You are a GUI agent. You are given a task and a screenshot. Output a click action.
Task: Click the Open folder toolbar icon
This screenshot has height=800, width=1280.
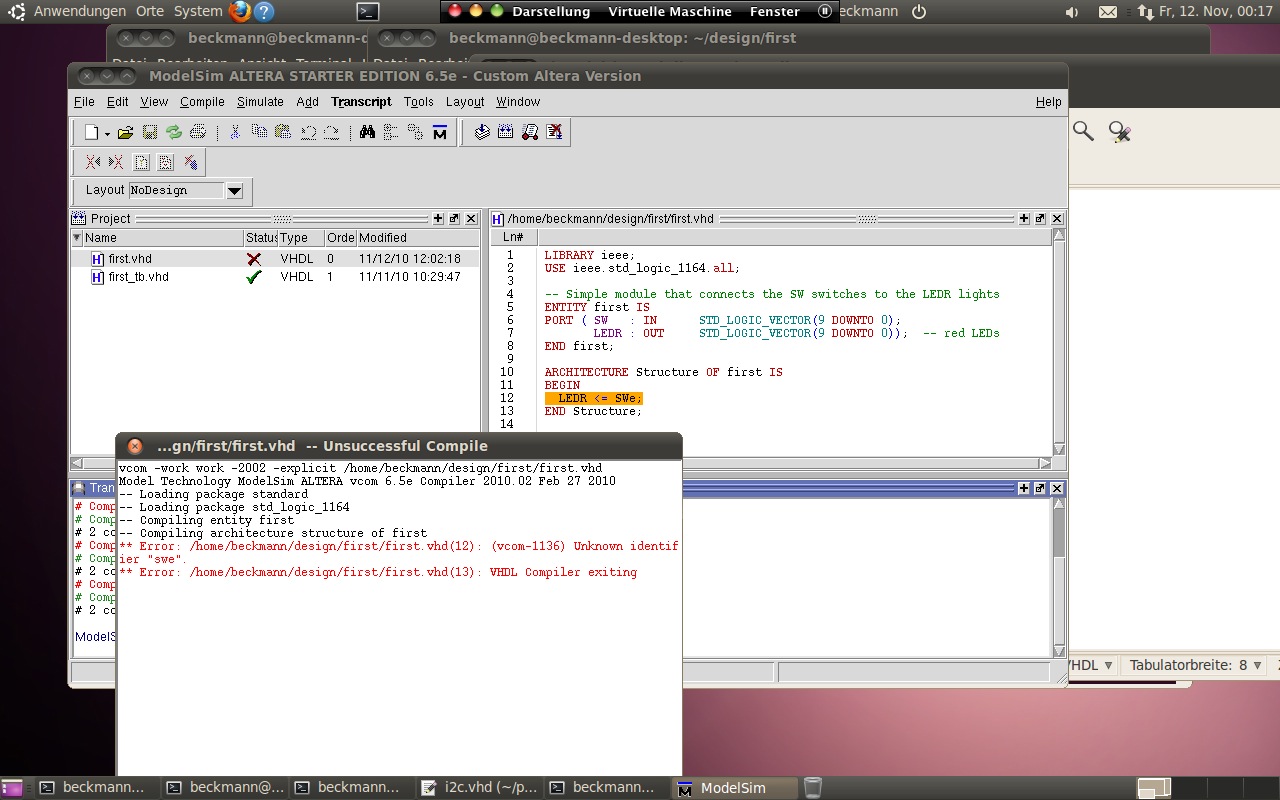[125, 132]
